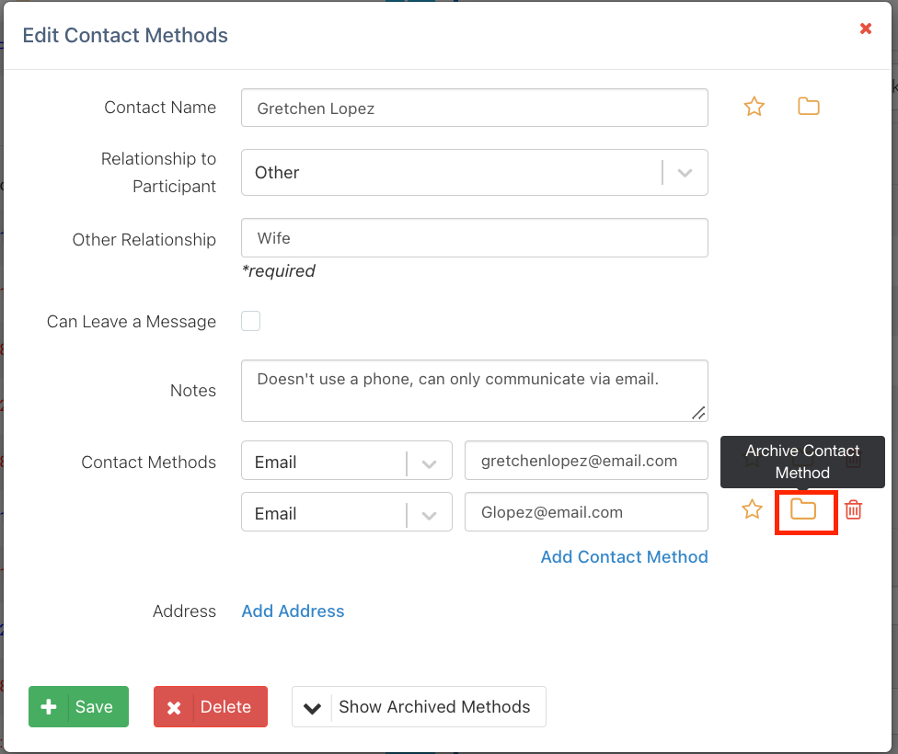Click the Add Contact Method link
The height and width of the screenshot is (754, 898).
coord(624,557)
